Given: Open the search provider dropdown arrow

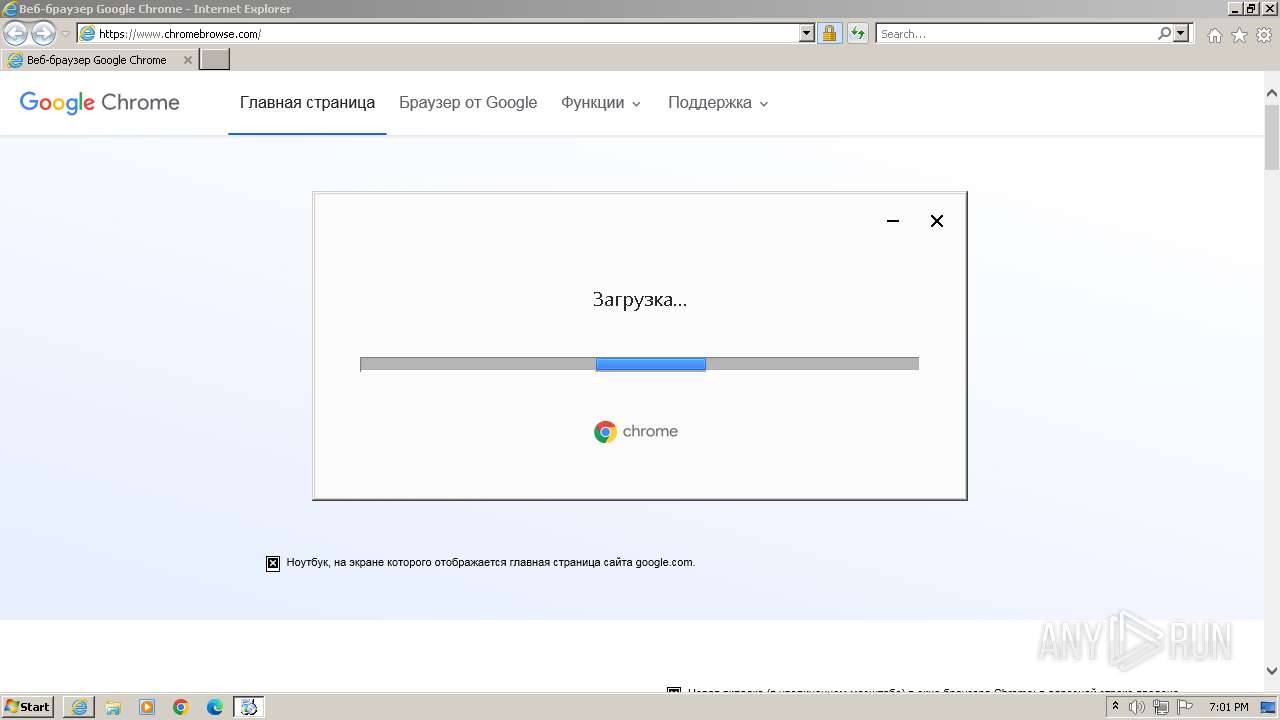Looking at the screenshot, I should click(x=1182, y=33).
